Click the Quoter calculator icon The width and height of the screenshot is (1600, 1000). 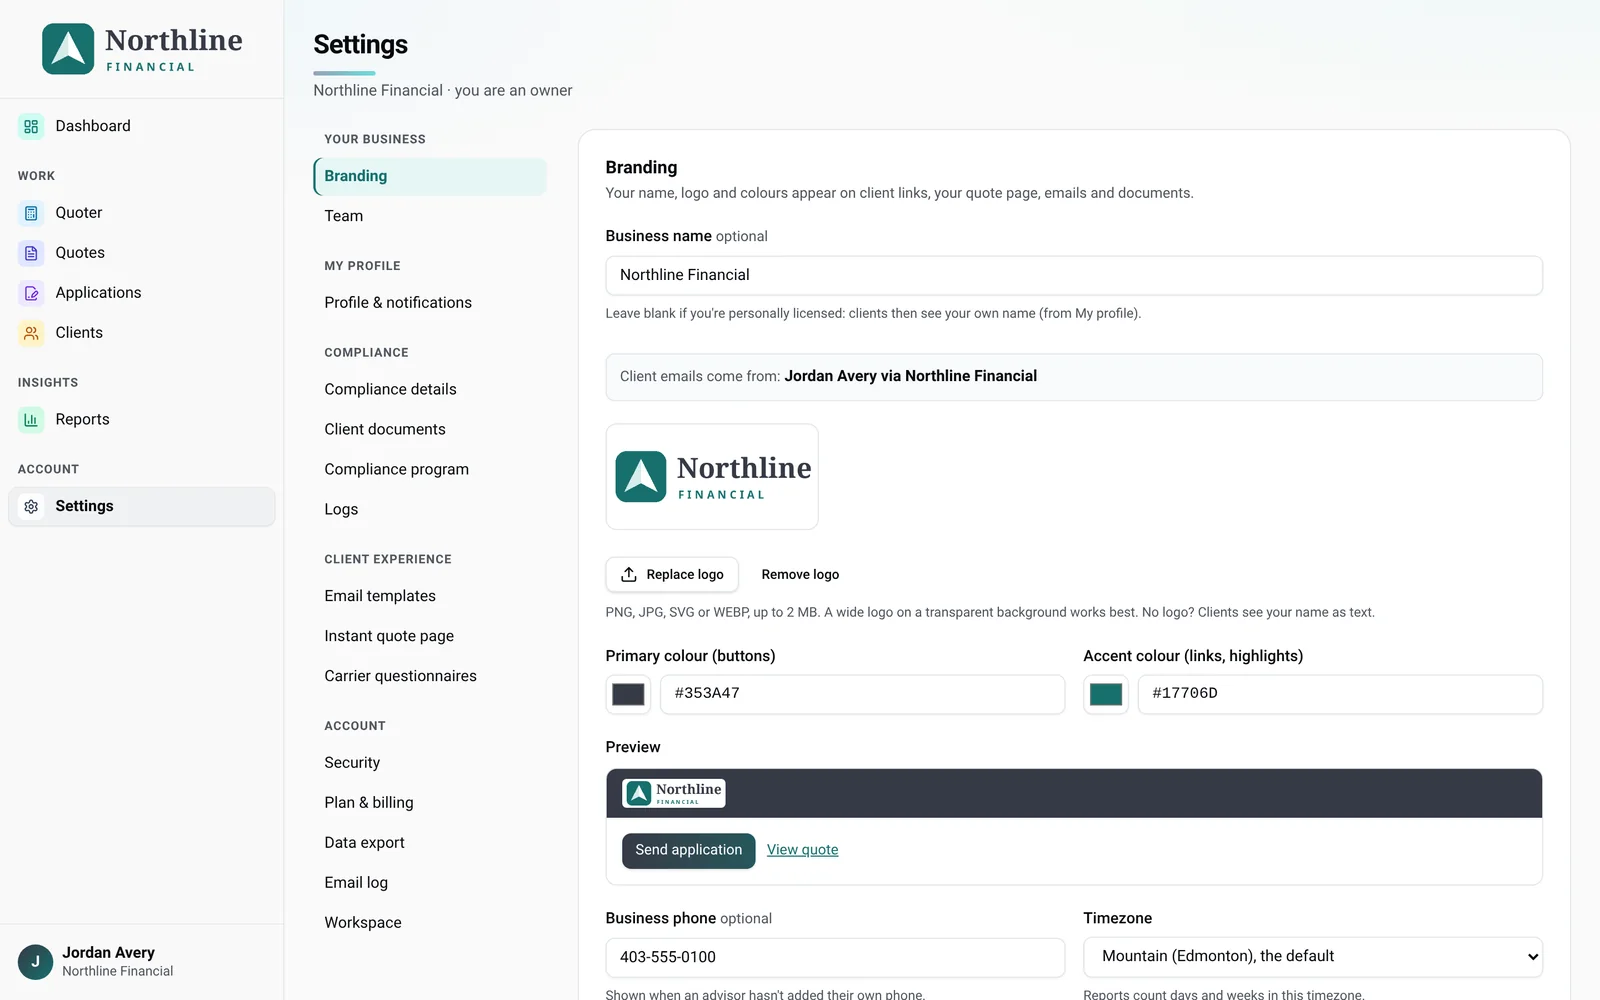(x=31, y=213)
